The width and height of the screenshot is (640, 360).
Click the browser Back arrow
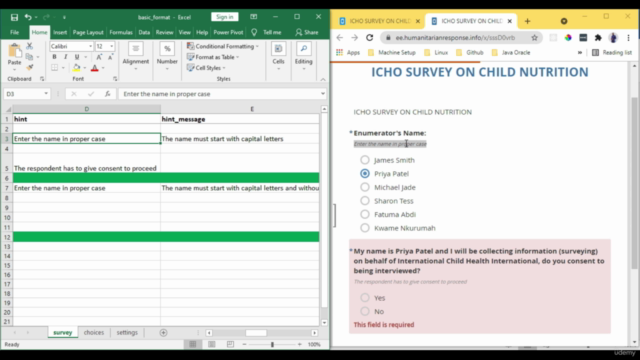340,38
